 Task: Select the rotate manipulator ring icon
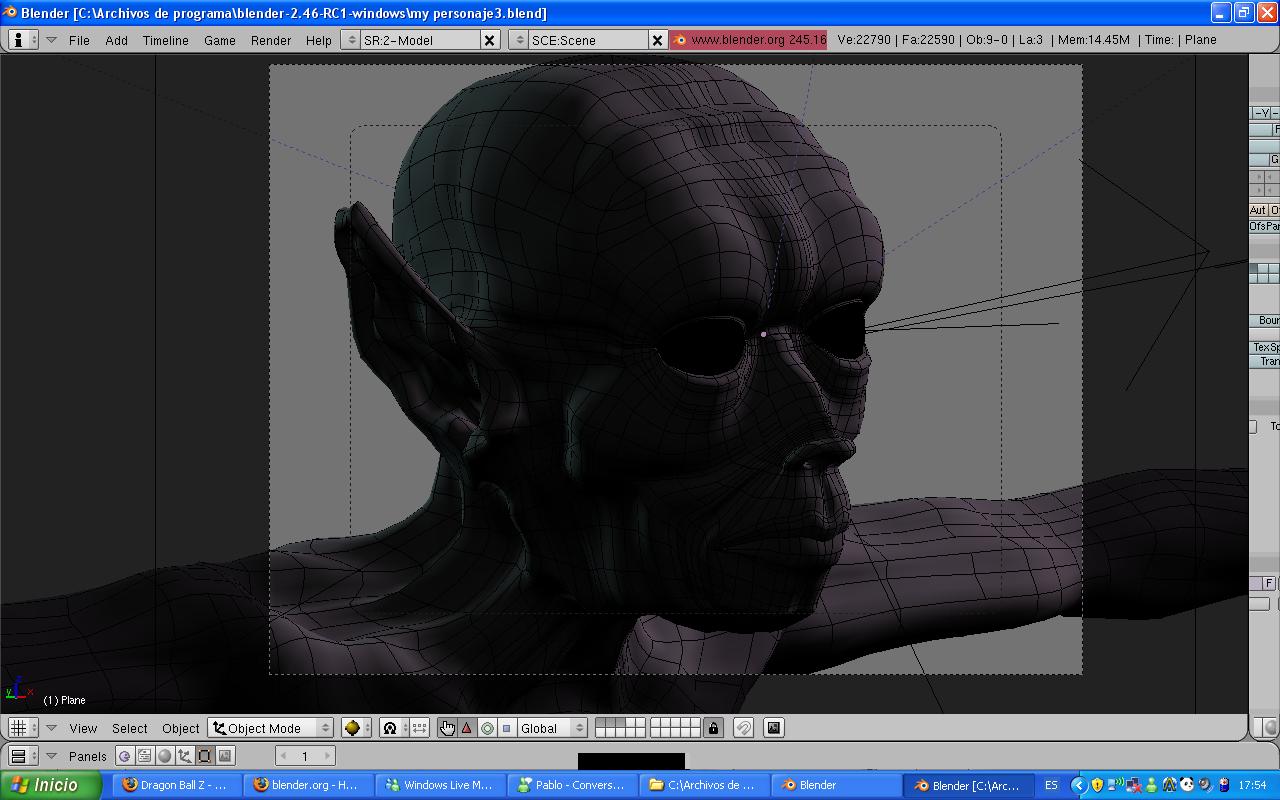(487, 728)
